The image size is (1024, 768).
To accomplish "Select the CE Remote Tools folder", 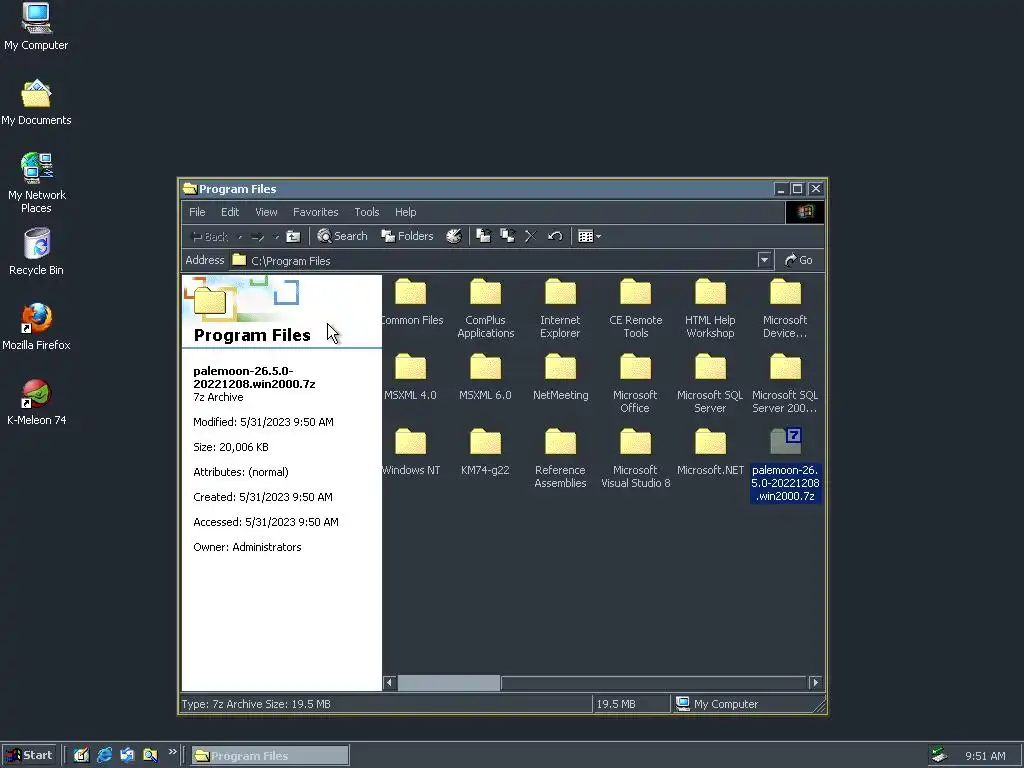I will tap(635, 308).
